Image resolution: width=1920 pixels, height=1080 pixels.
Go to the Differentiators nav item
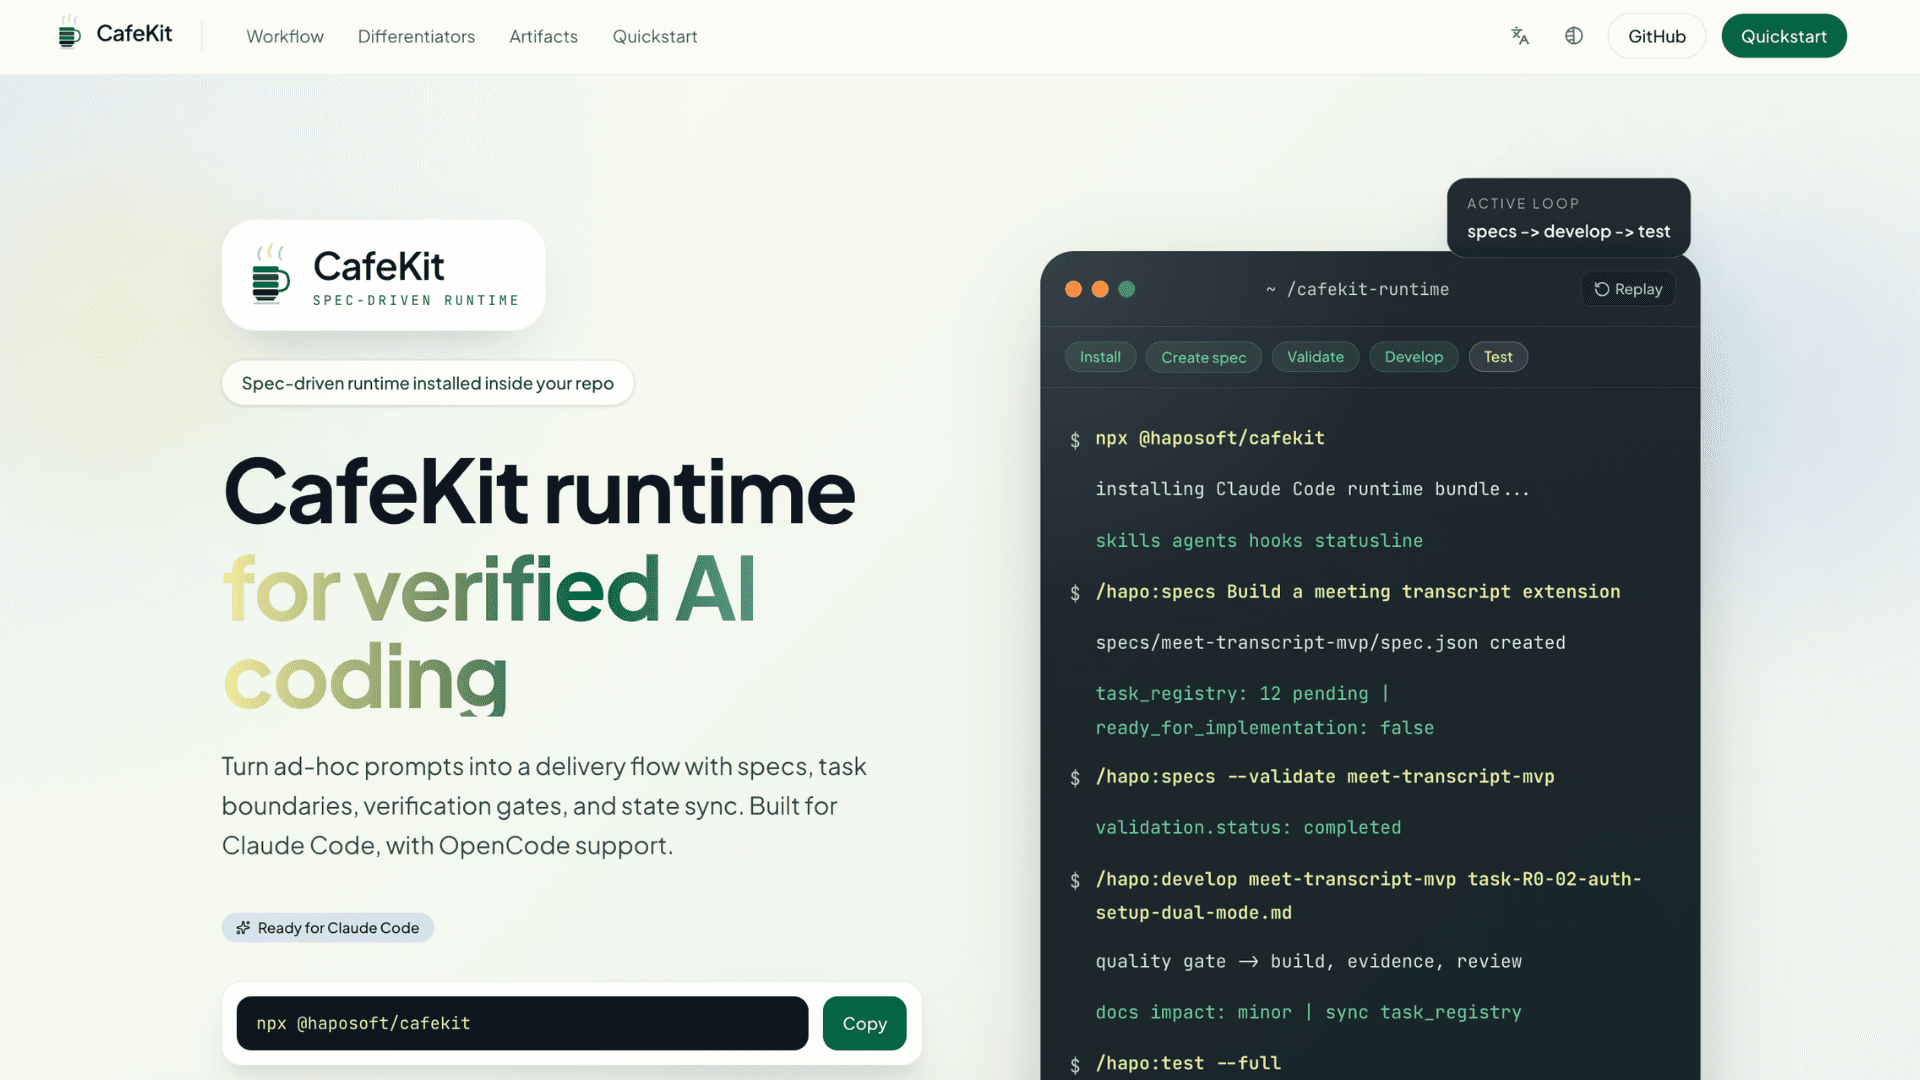(x=416, y=36)
